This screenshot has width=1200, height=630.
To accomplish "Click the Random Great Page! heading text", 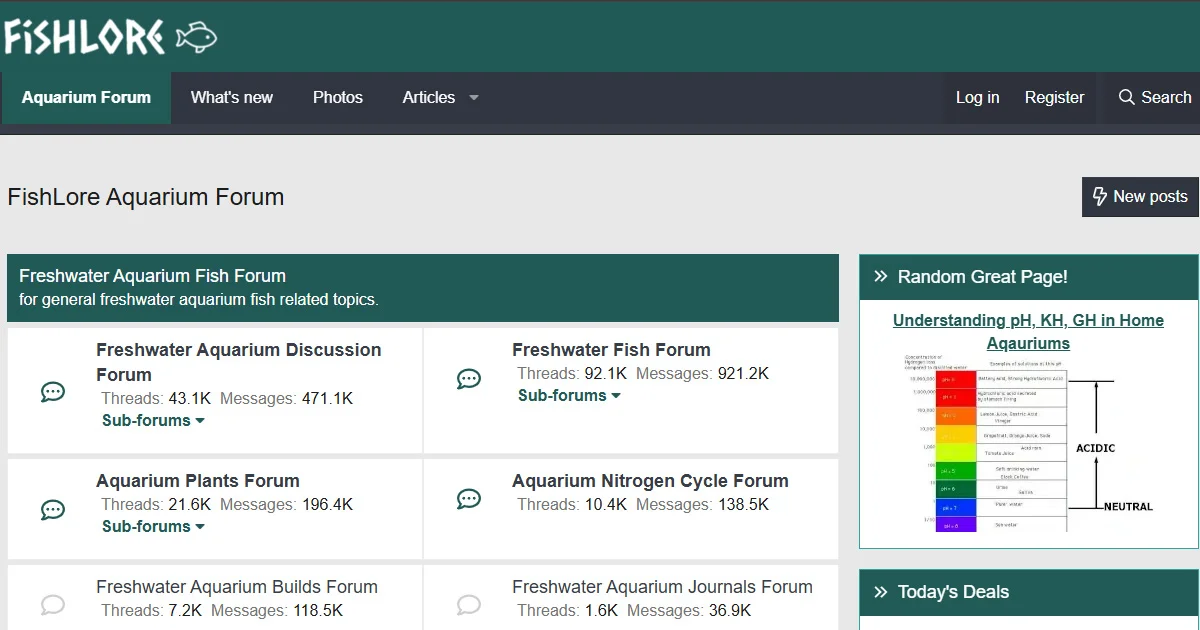I will pyautogui.click(x=982, y=277).
